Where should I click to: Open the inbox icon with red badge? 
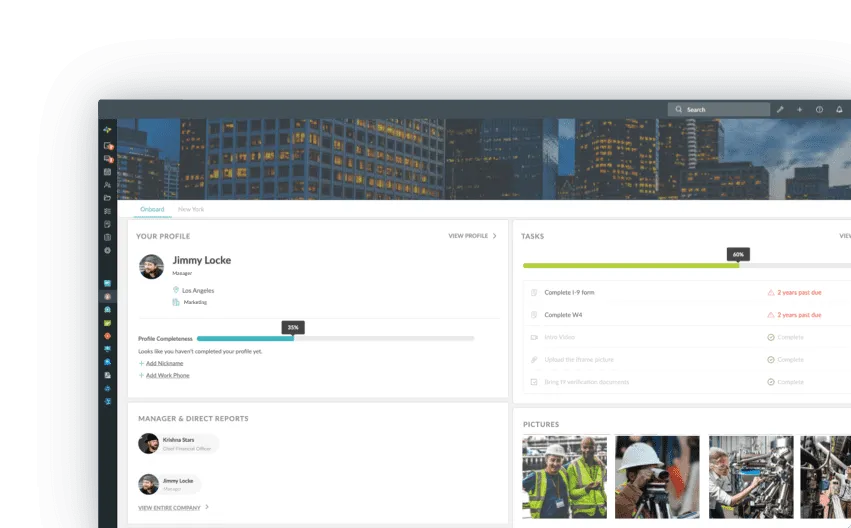point(108,145)
